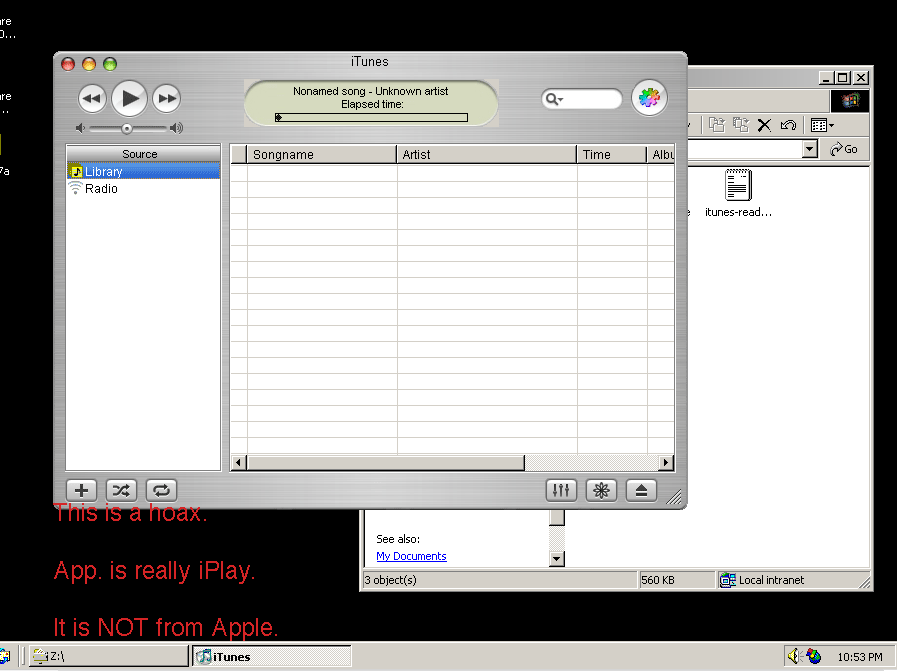The height and width of the screenshot is (671, 897).
Task: Click the iTunes window resize grip
Action: (674, 497)
